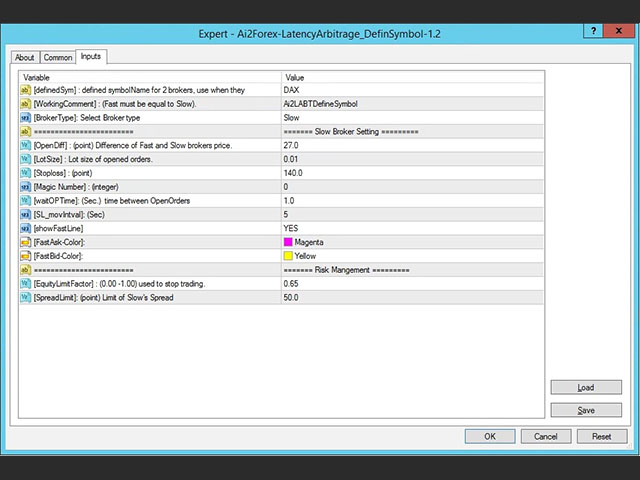Select the '[LotSize] : Lot size of opened orders' label
Image resolution: width=640 pixels, height=480 pixels.
[x=93, y=159]
